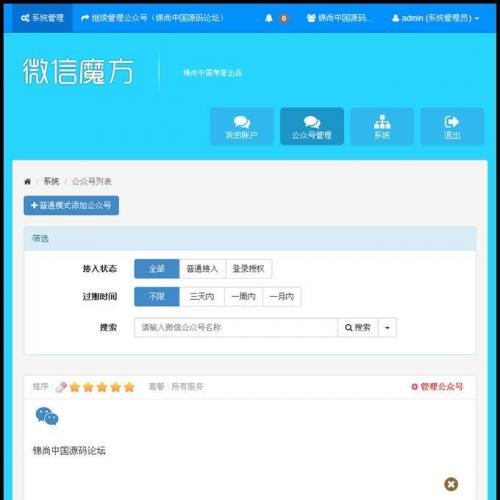Open the 公众号管理 tile

click(x=312, y=126)
